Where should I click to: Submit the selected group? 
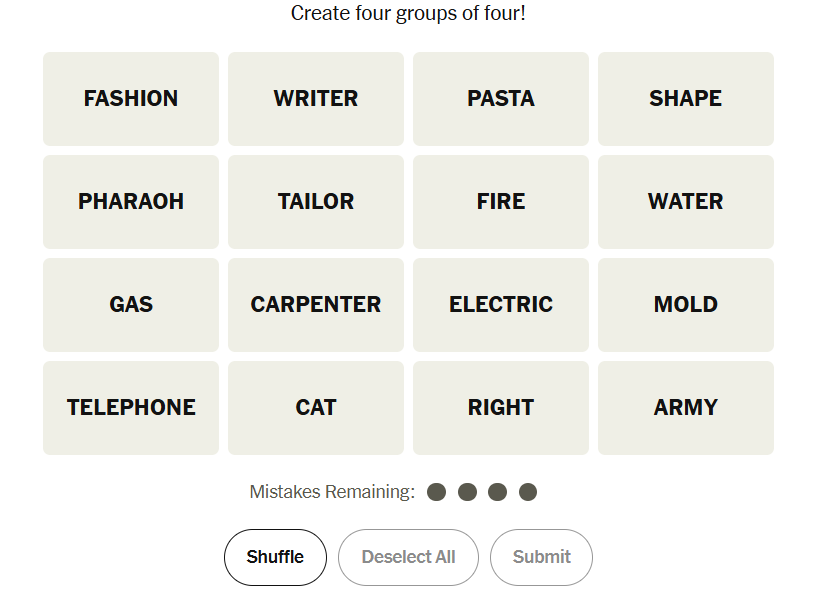tap(541, 557)
